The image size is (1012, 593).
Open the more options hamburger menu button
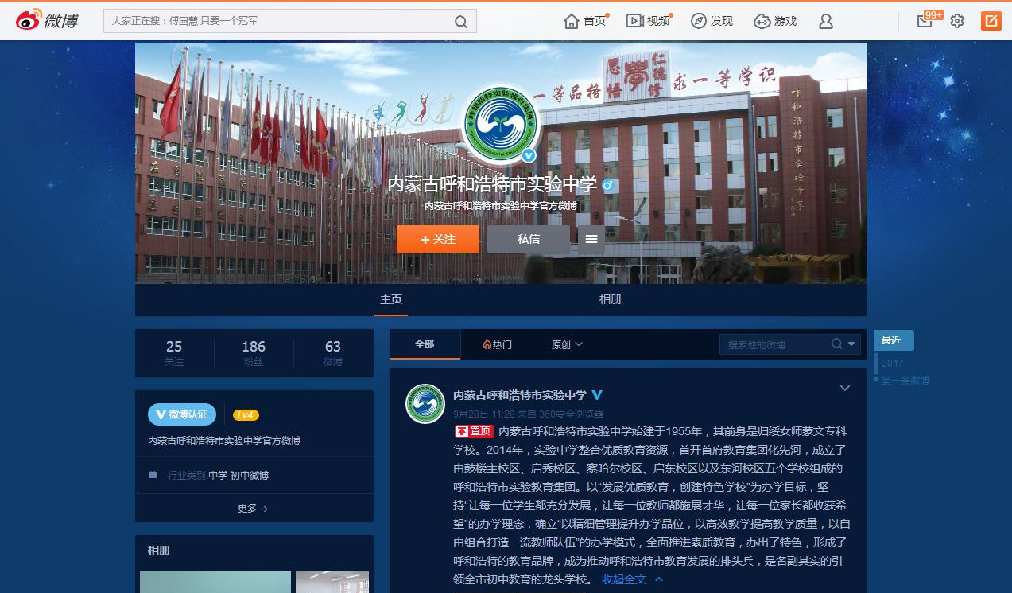pos(591,239)
